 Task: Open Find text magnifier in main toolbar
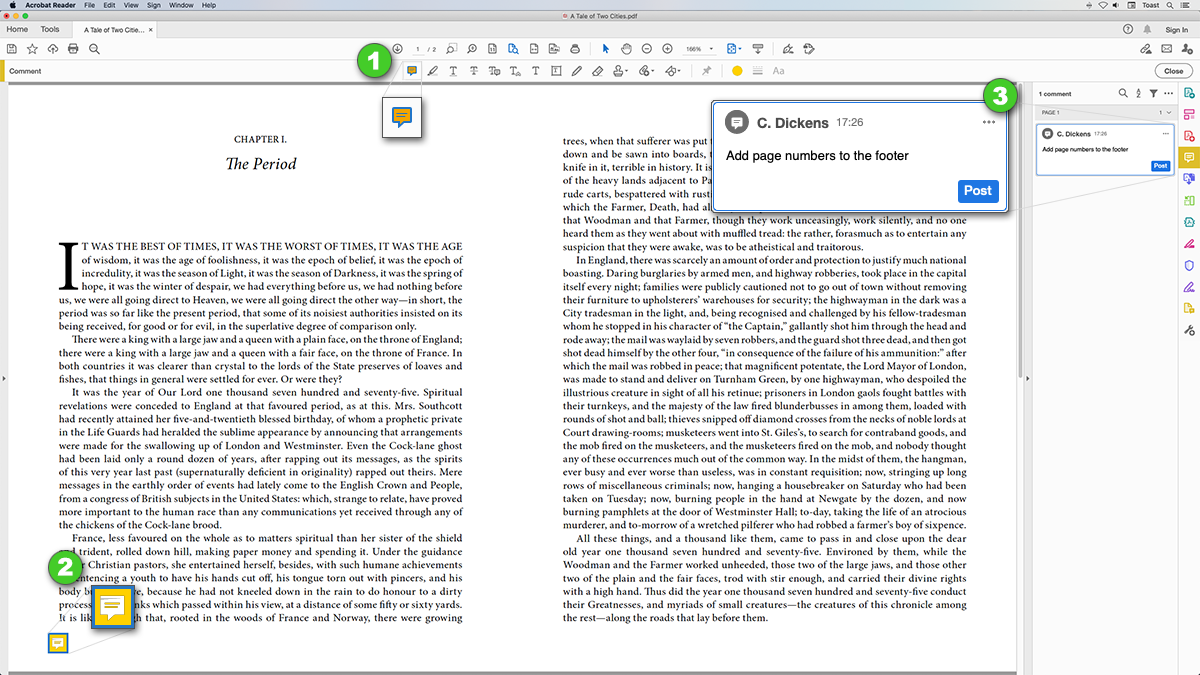tap(94, 48)
